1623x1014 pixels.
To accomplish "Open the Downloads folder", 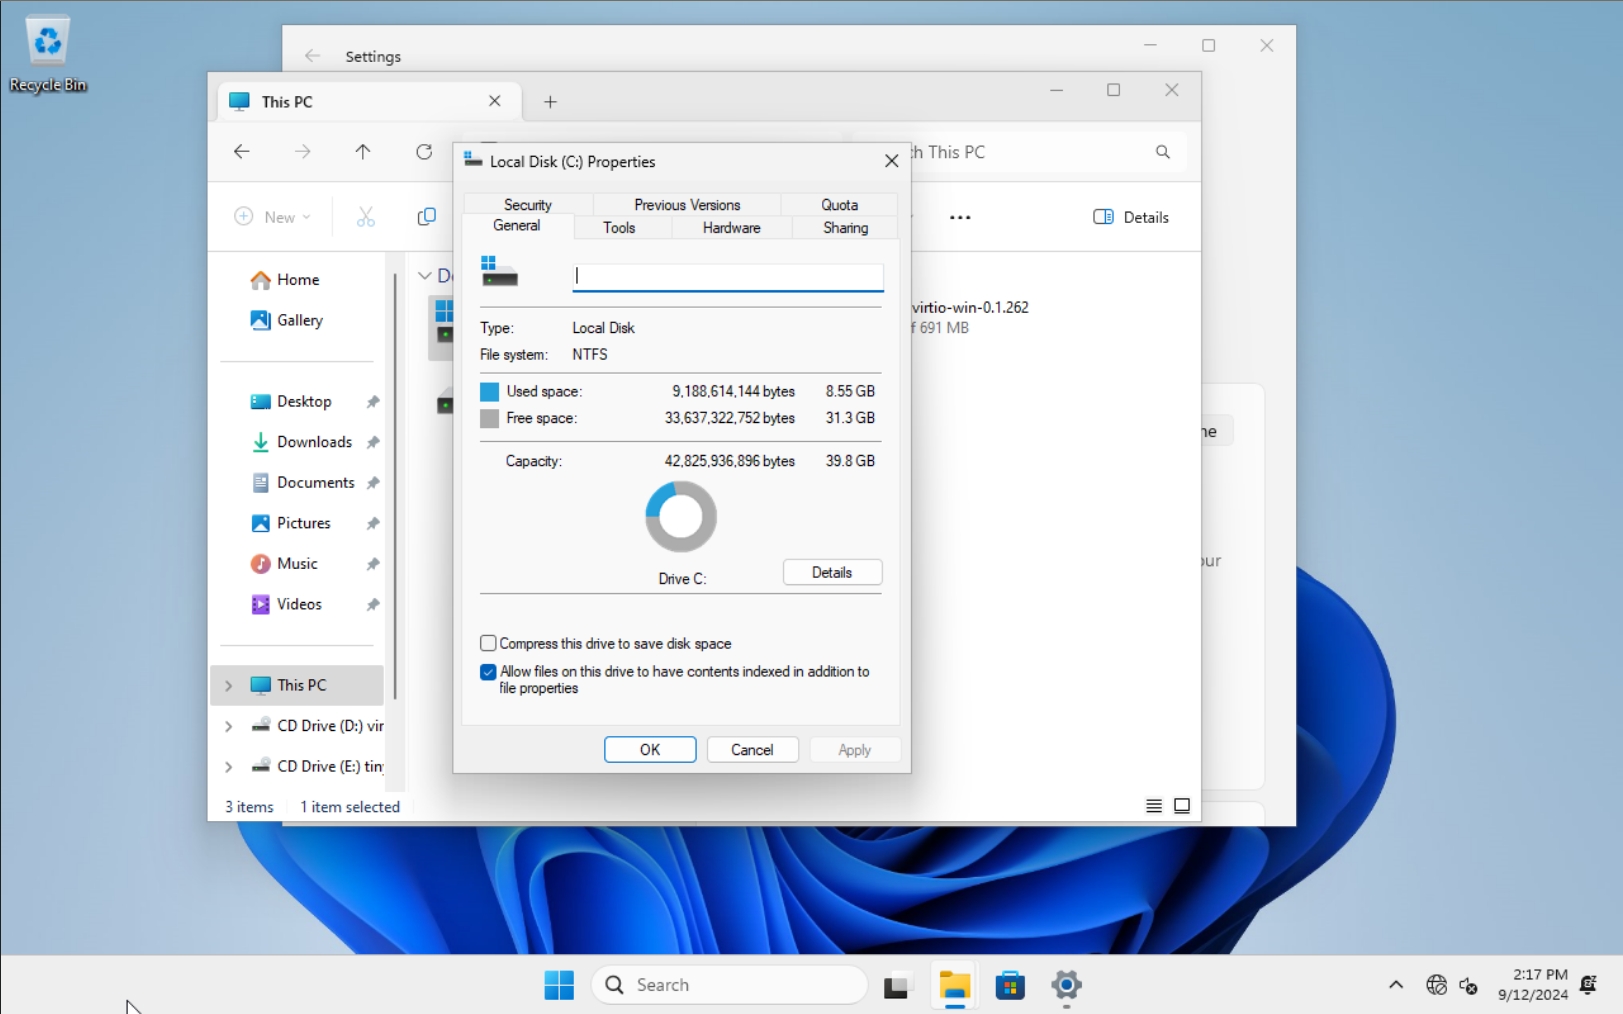I will pyautogui.click(x=314, y=442).
